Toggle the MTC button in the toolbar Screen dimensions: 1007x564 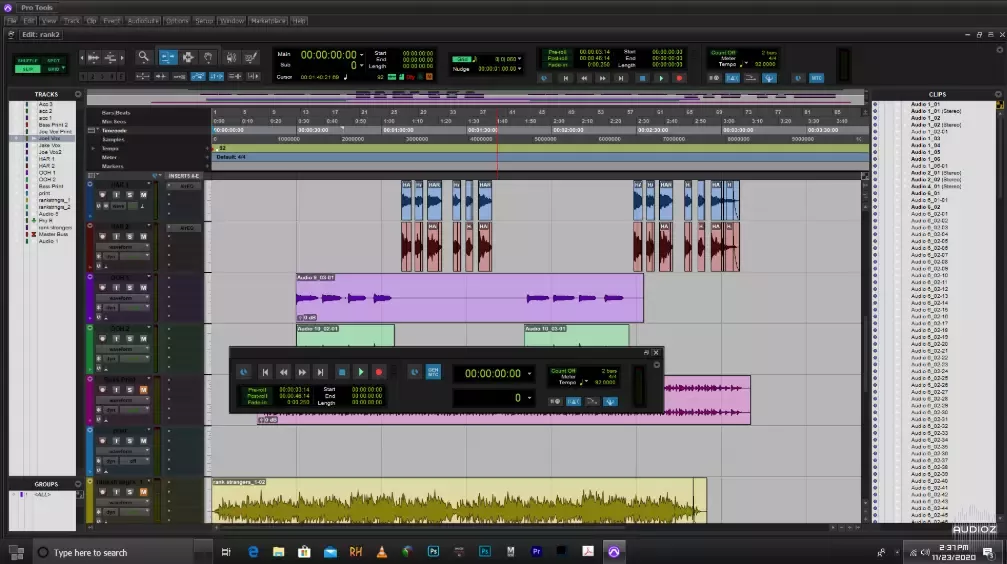click(x=816, y=78)
